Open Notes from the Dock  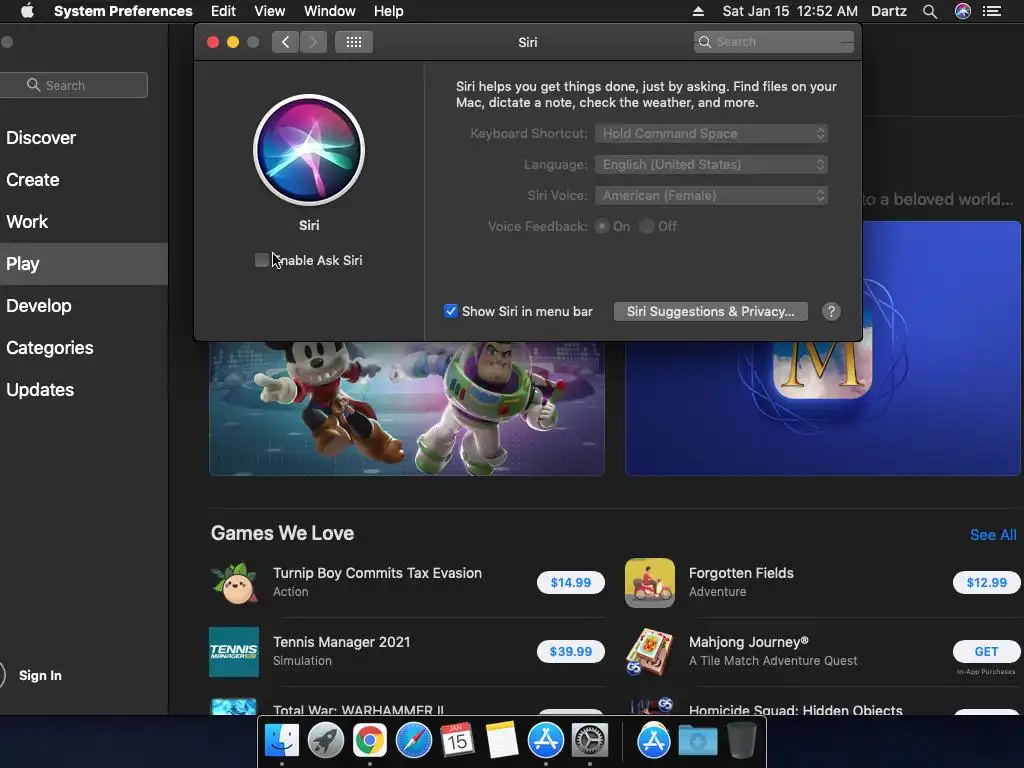tap(502, 741)
